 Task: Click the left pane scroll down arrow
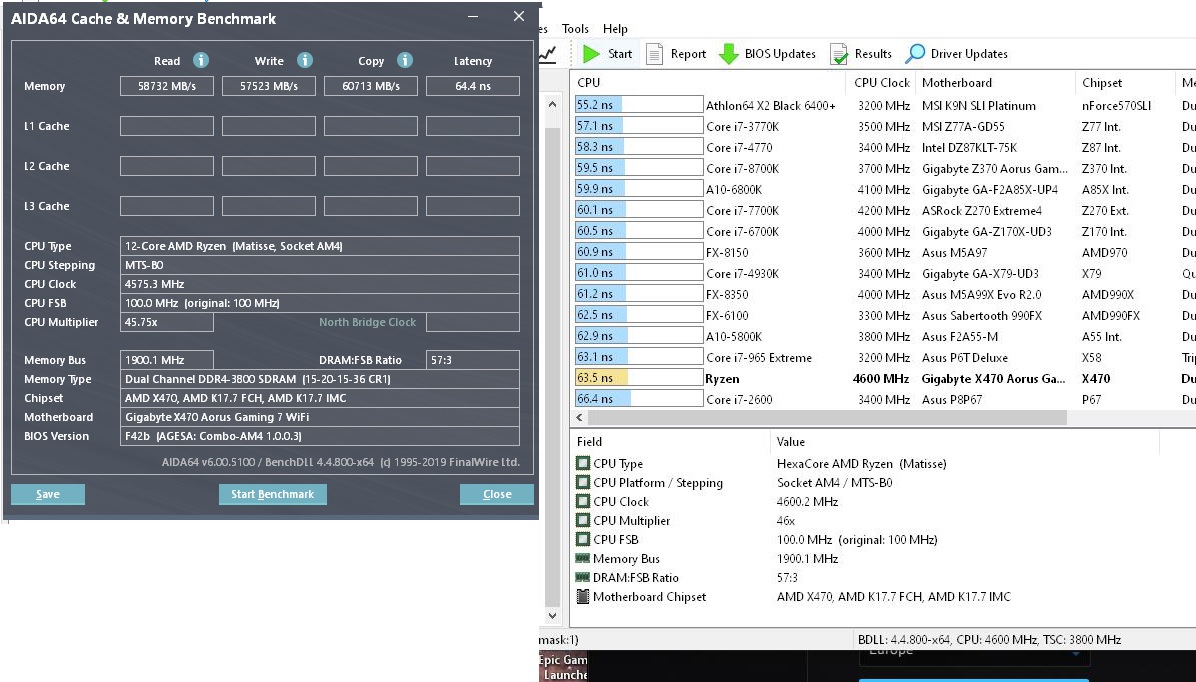(552, 616)
